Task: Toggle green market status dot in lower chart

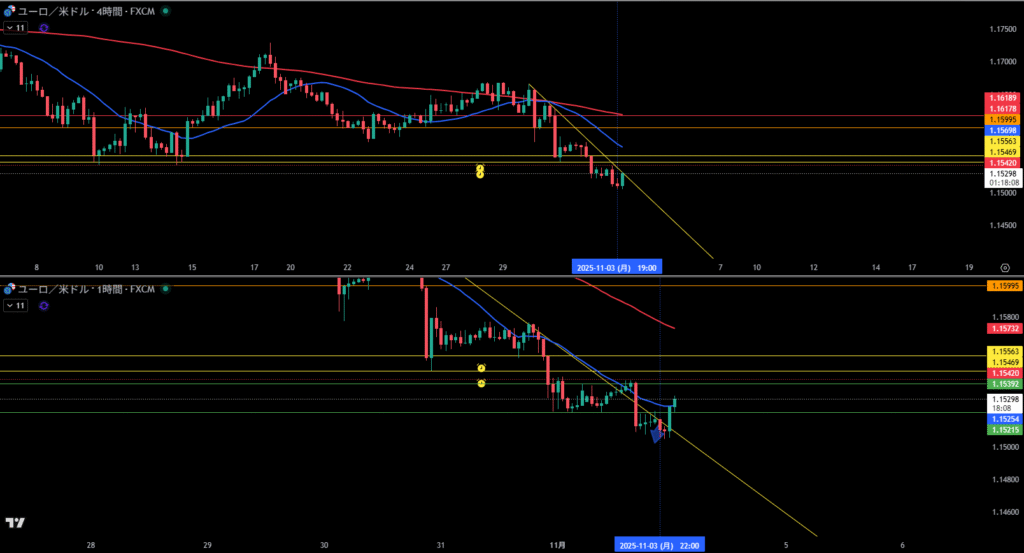Action: coord(165,289)
